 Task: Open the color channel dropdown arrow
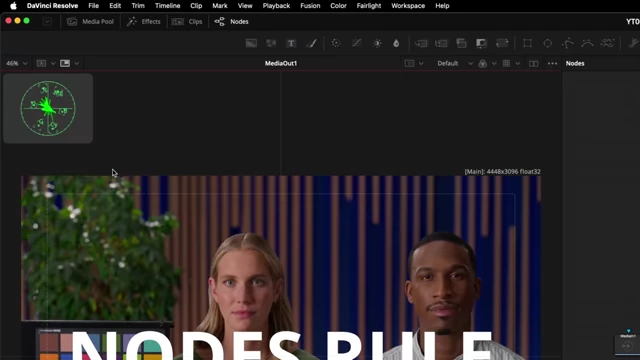494,63
